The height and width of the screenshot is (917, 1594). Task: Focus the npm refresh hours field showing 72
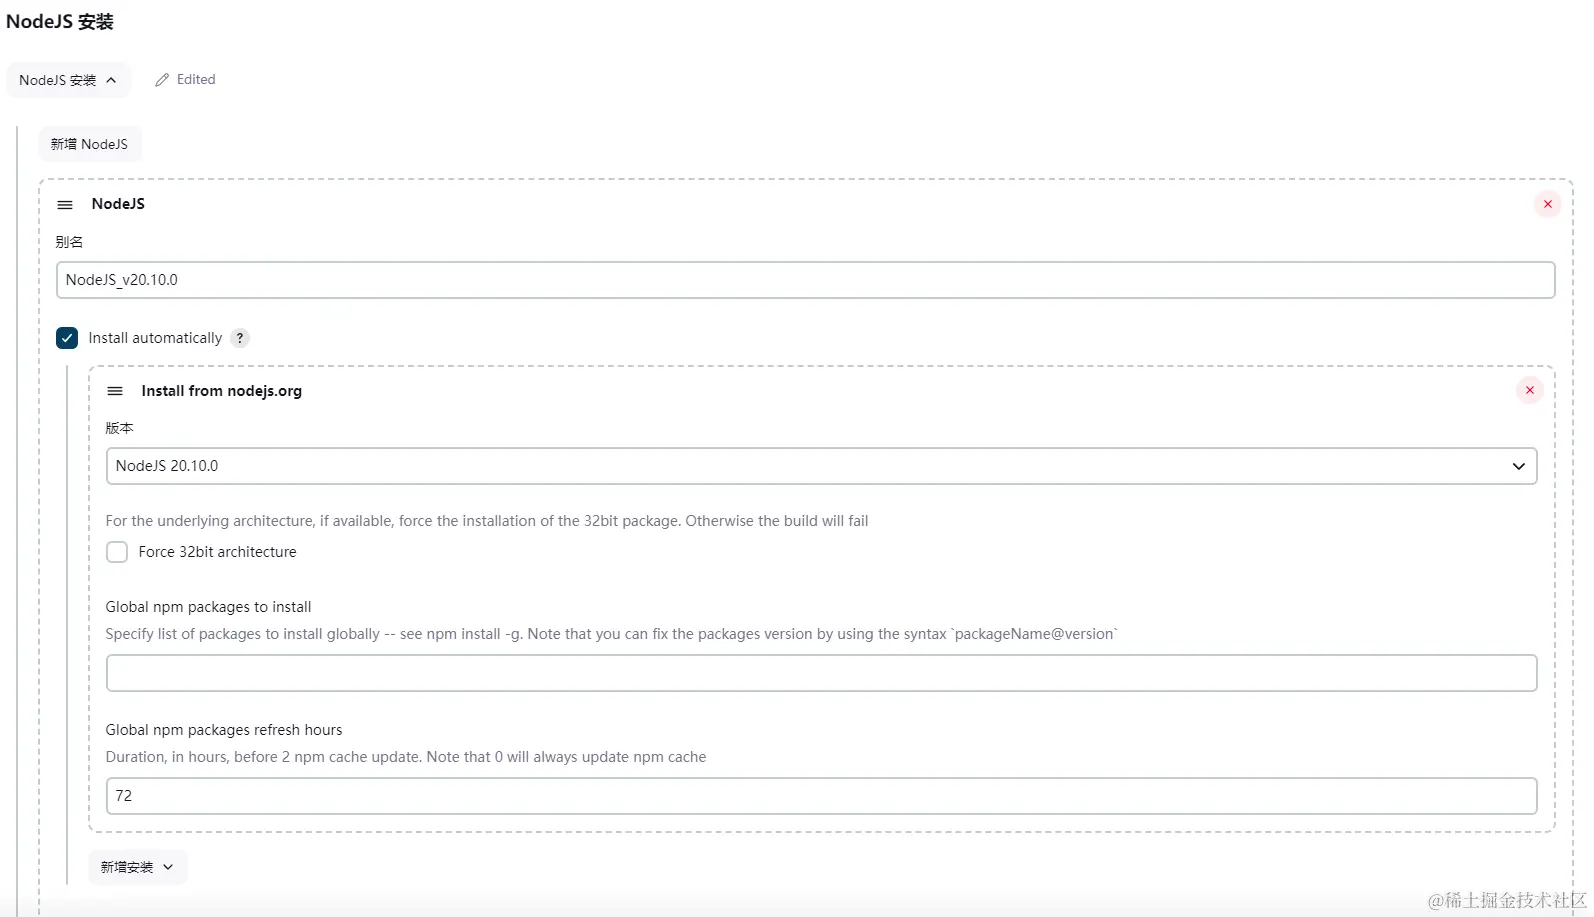pos(820,796)
